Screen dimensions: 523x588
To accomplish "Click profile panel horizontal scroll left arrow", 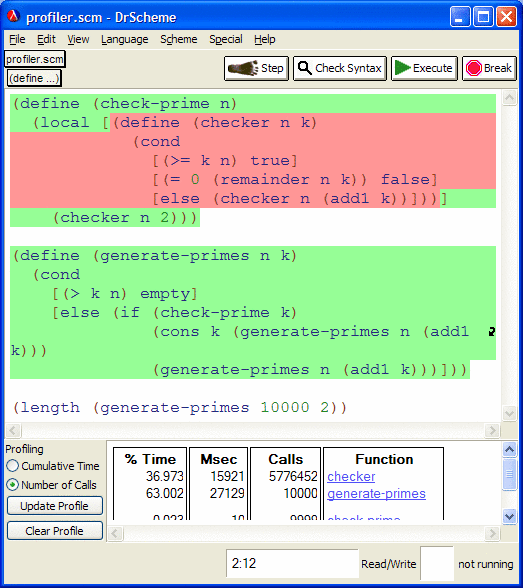I will pos(115,533).
